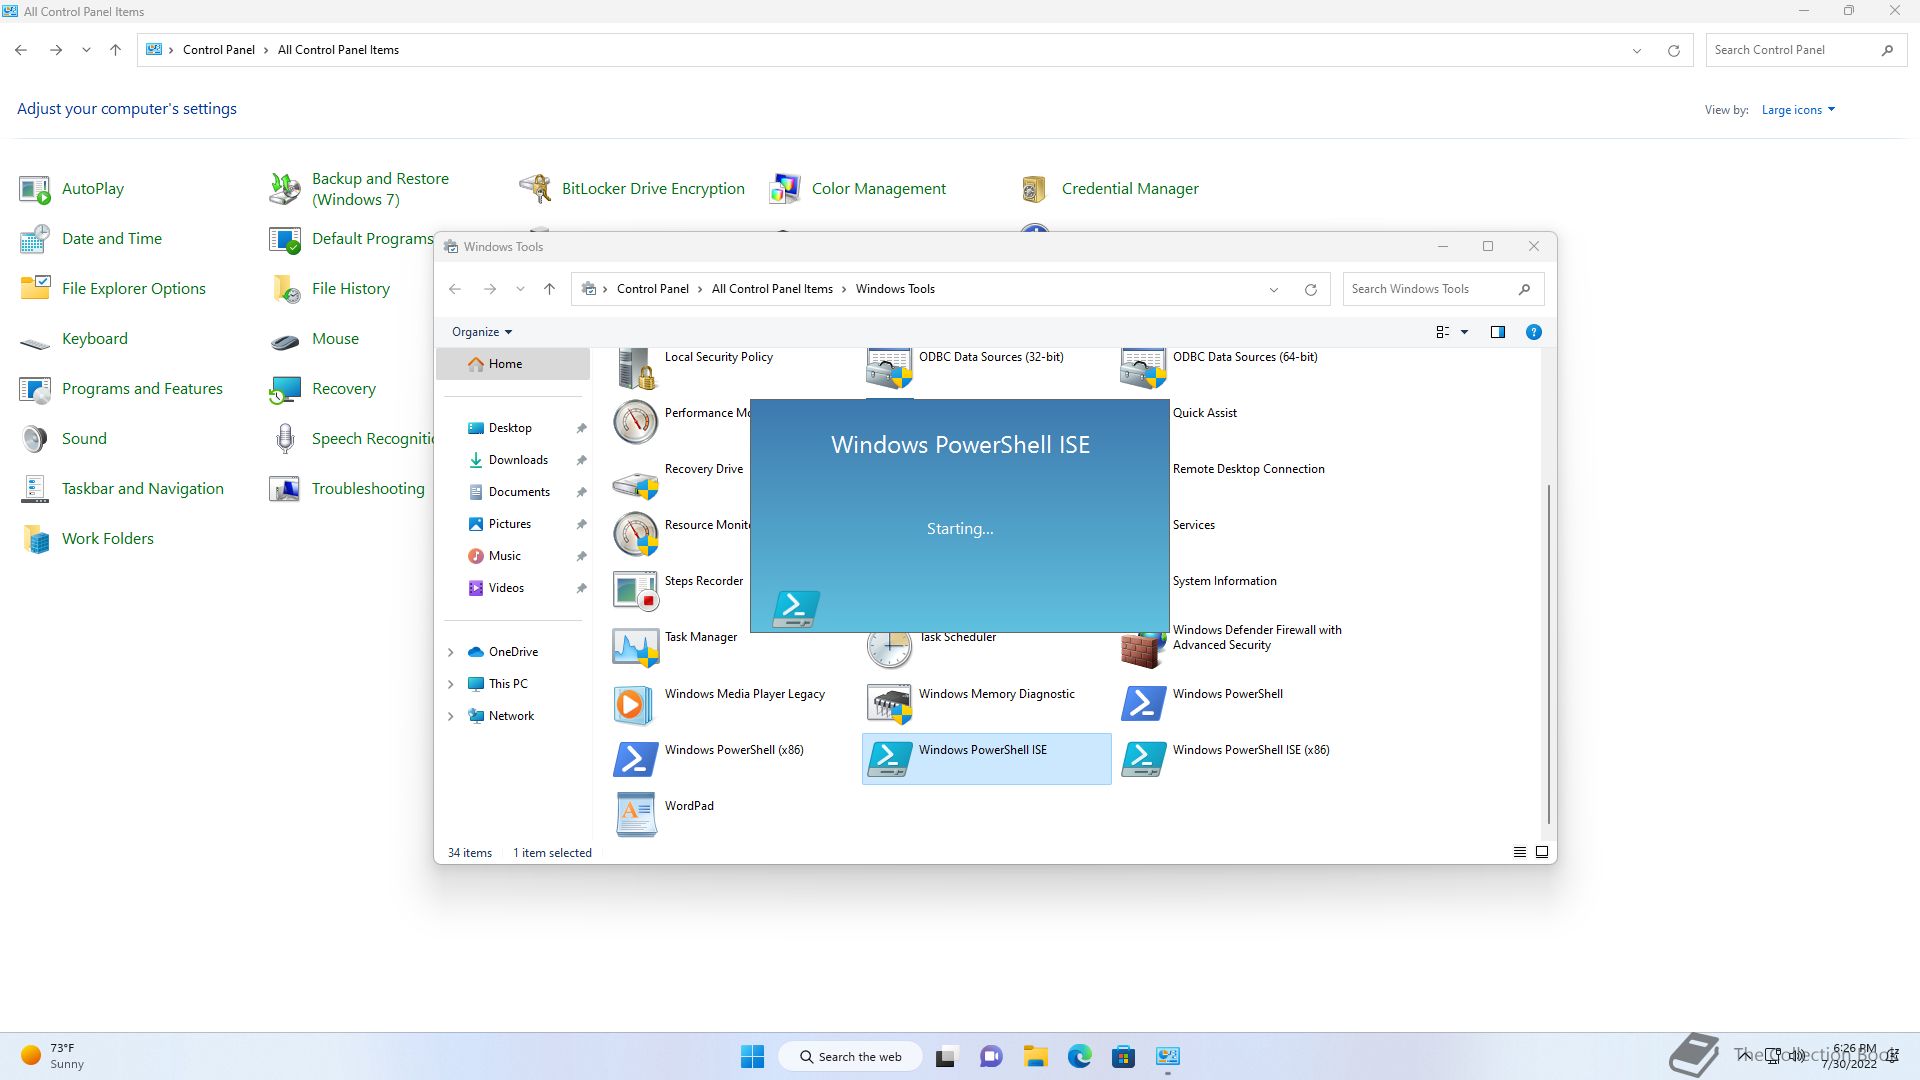
Task: Open Backup and Restore (Windows 7) icon
Action: [x=285, y=189]
